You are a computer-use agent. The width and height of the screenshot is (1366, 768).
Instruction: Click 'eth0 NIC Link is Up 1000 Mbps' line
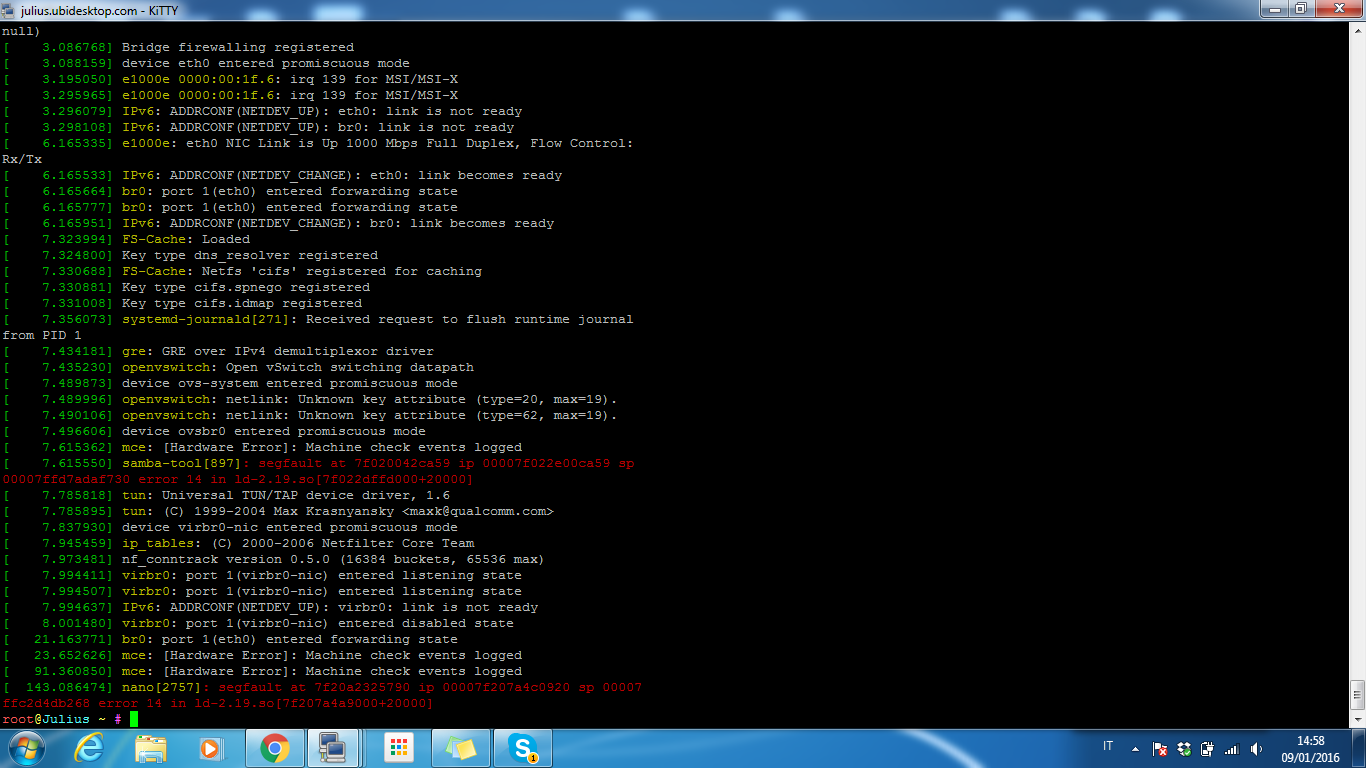tap(318, 143)
